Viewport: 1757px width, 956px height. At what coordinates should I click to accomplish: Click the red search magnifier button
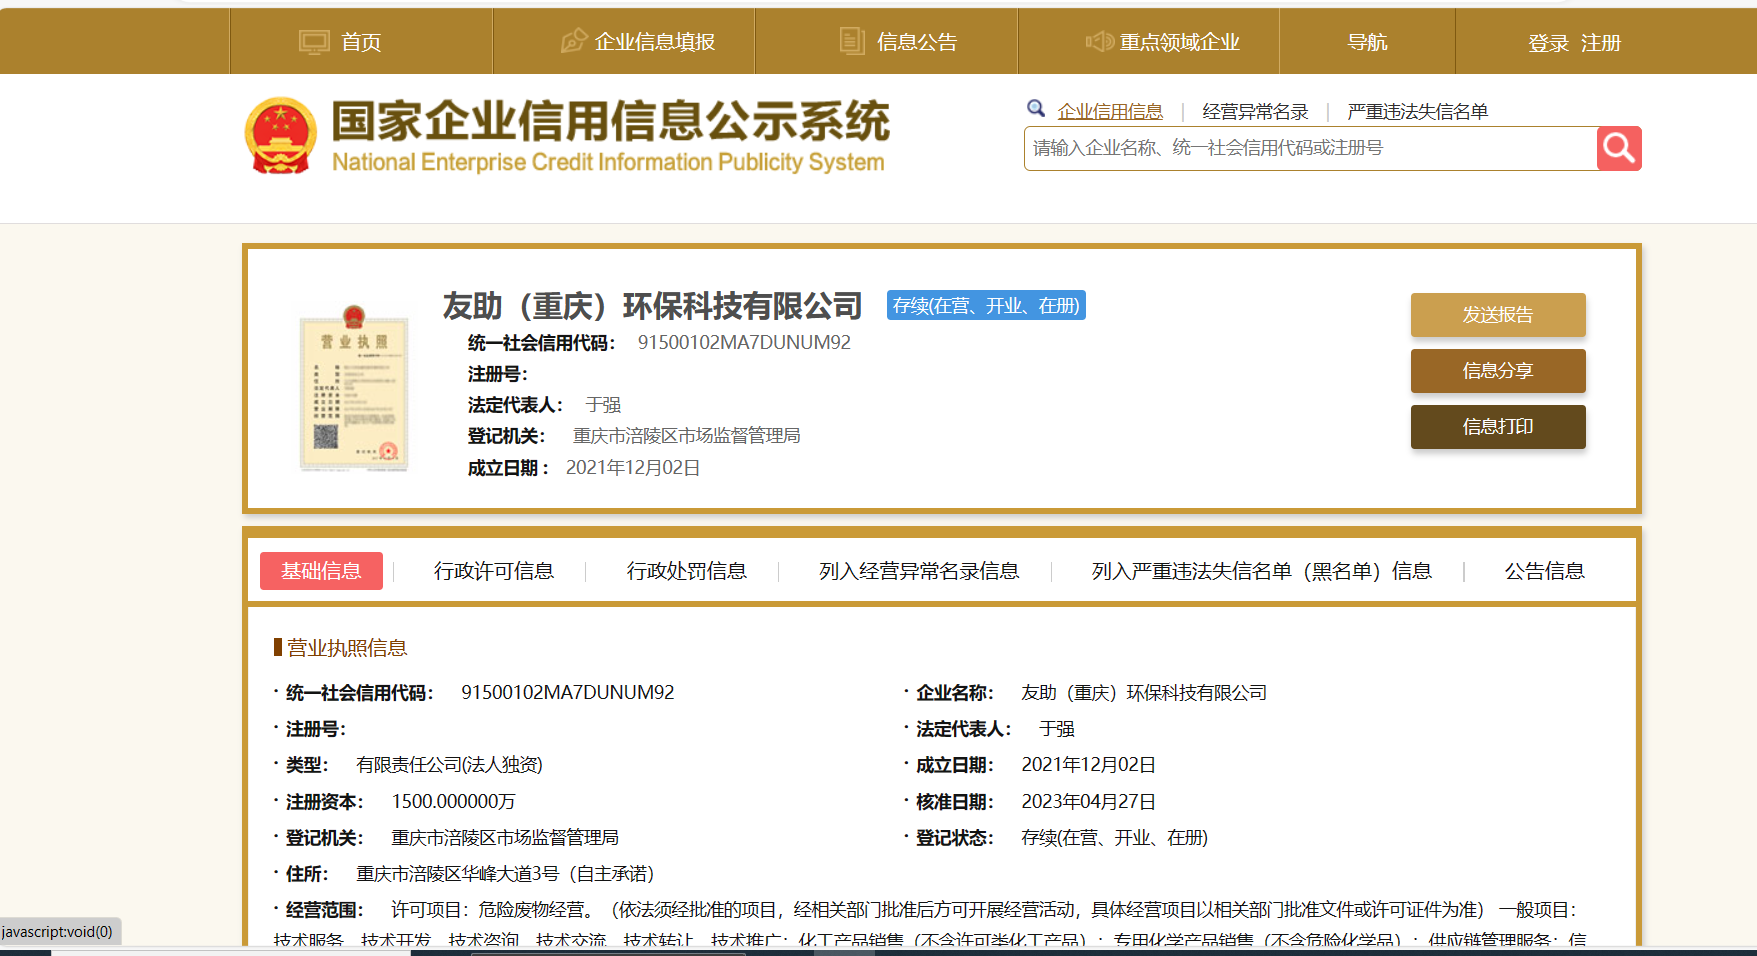click(1619, 148)
